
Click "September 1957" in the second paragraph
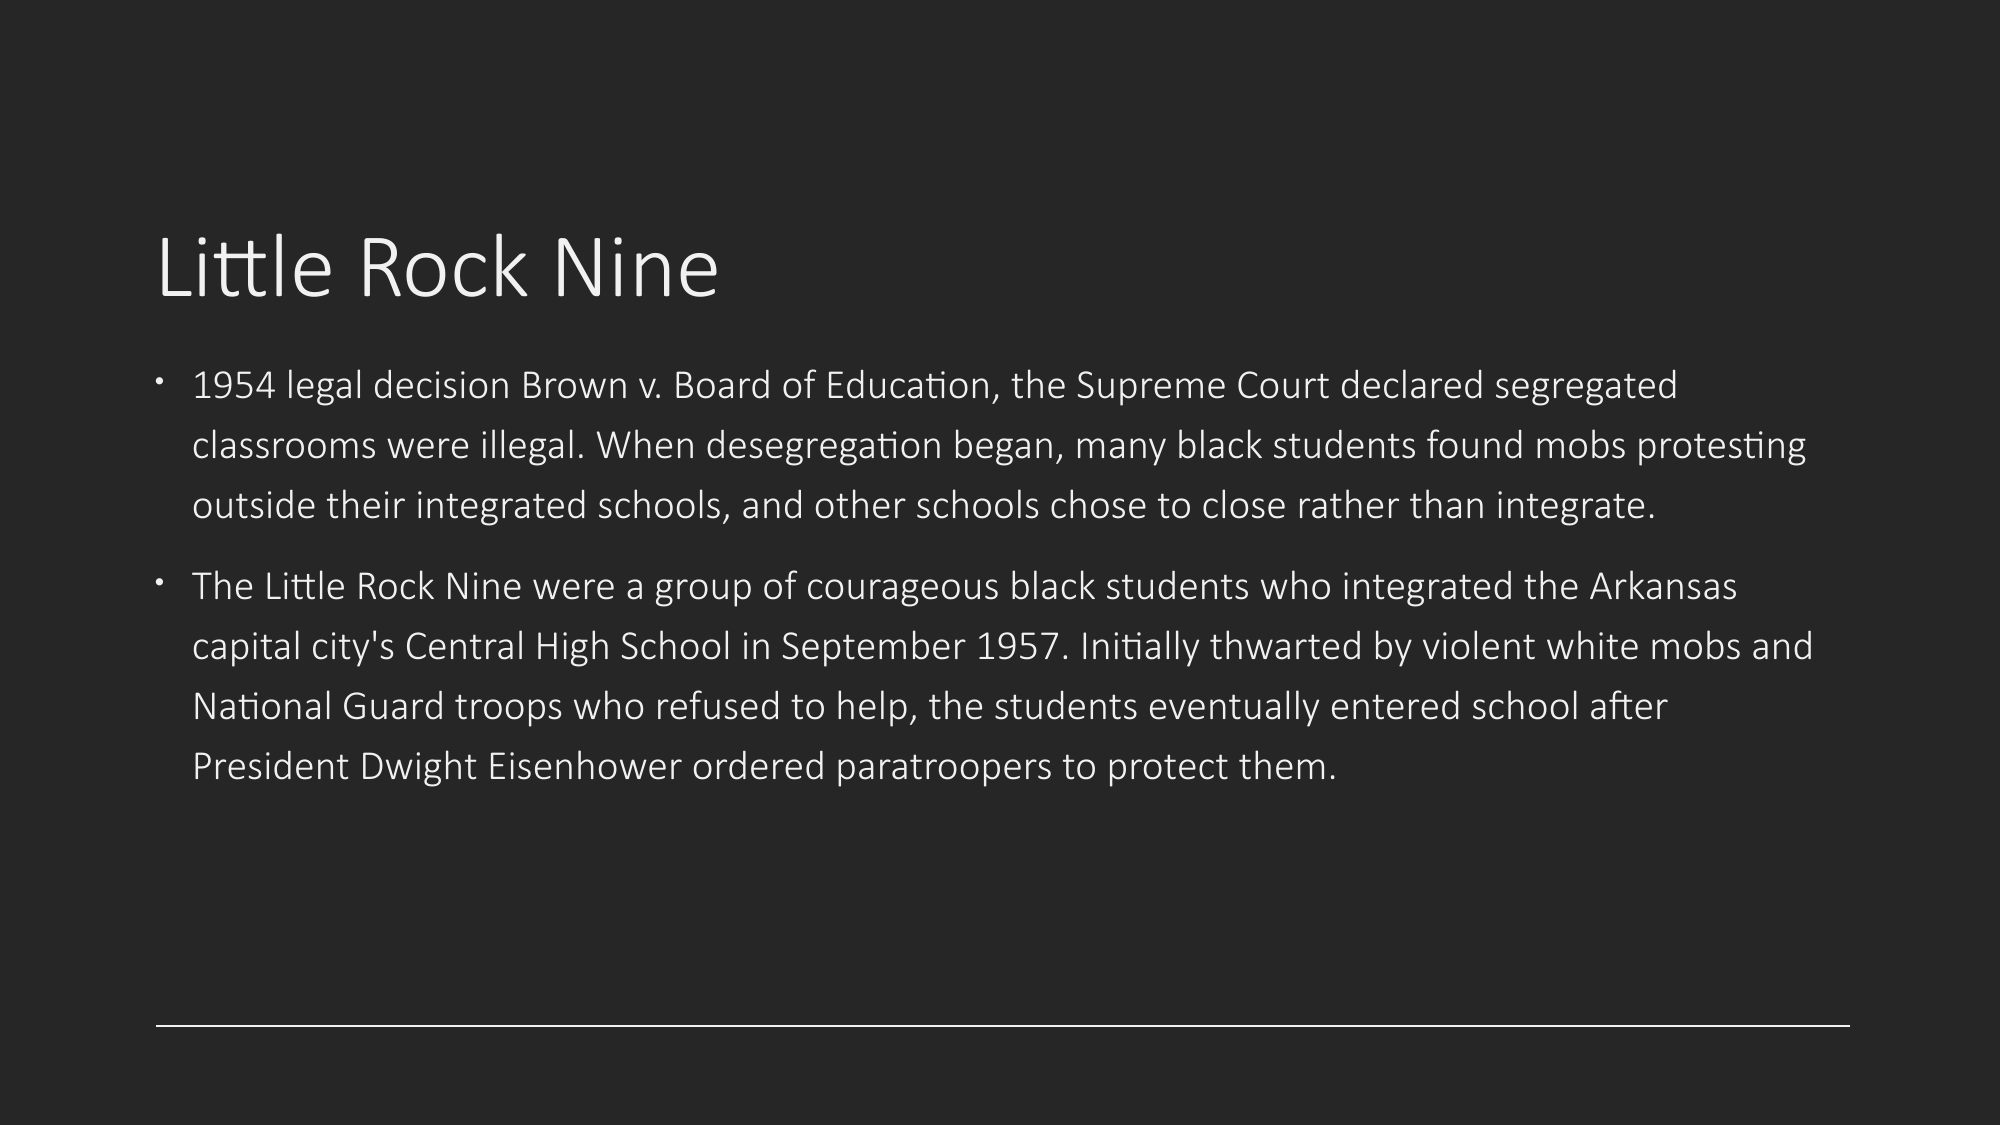point(920,647)
